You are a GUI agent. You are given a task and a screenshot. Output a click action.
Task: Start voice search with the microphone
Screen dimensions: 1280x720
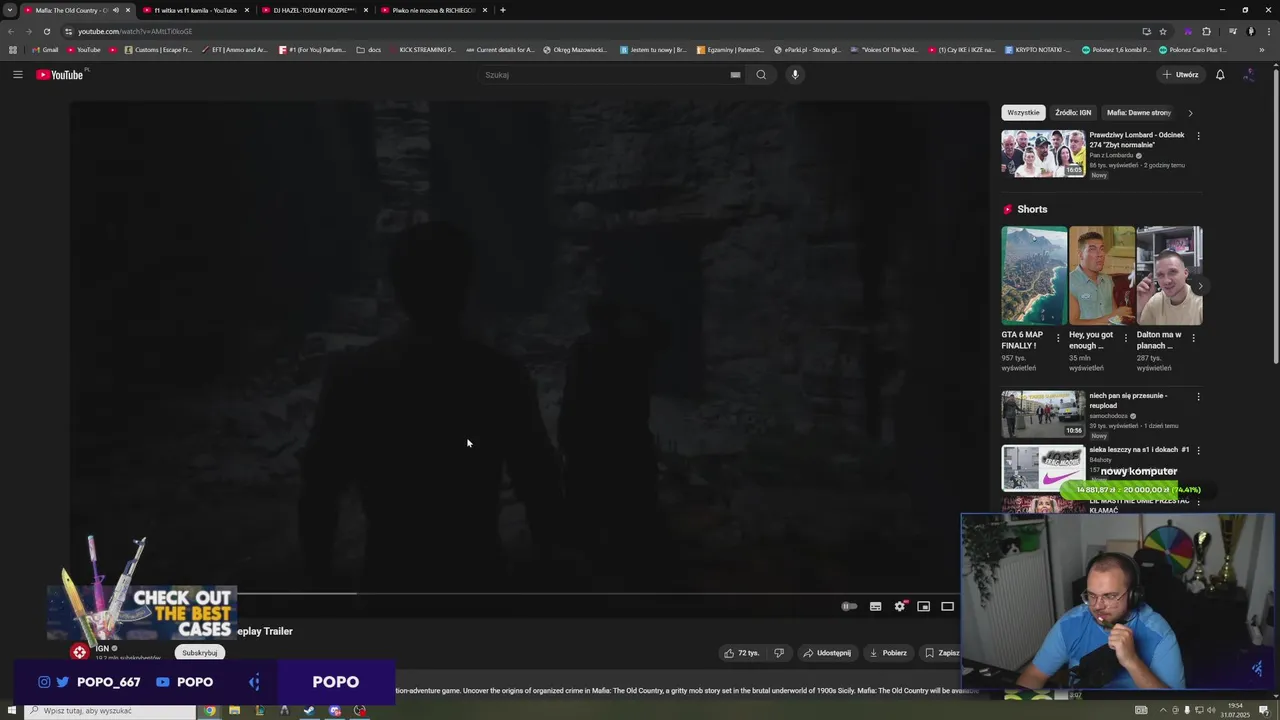795,75
